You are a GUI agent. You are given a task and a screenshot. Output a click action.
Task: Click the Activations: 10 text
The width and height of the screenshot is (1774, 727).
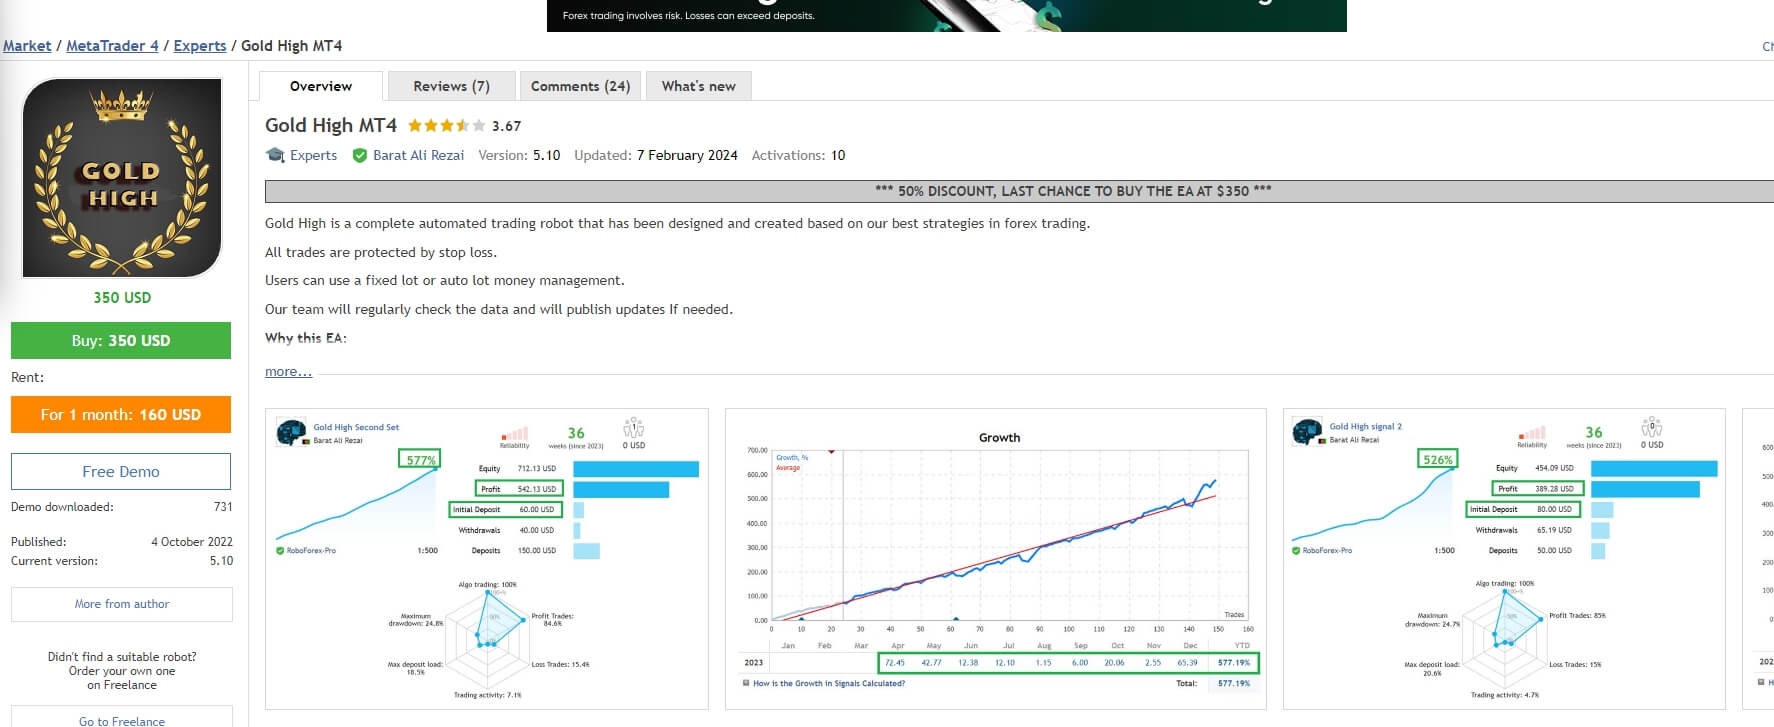pyautogui.click(x=798, y=155)
